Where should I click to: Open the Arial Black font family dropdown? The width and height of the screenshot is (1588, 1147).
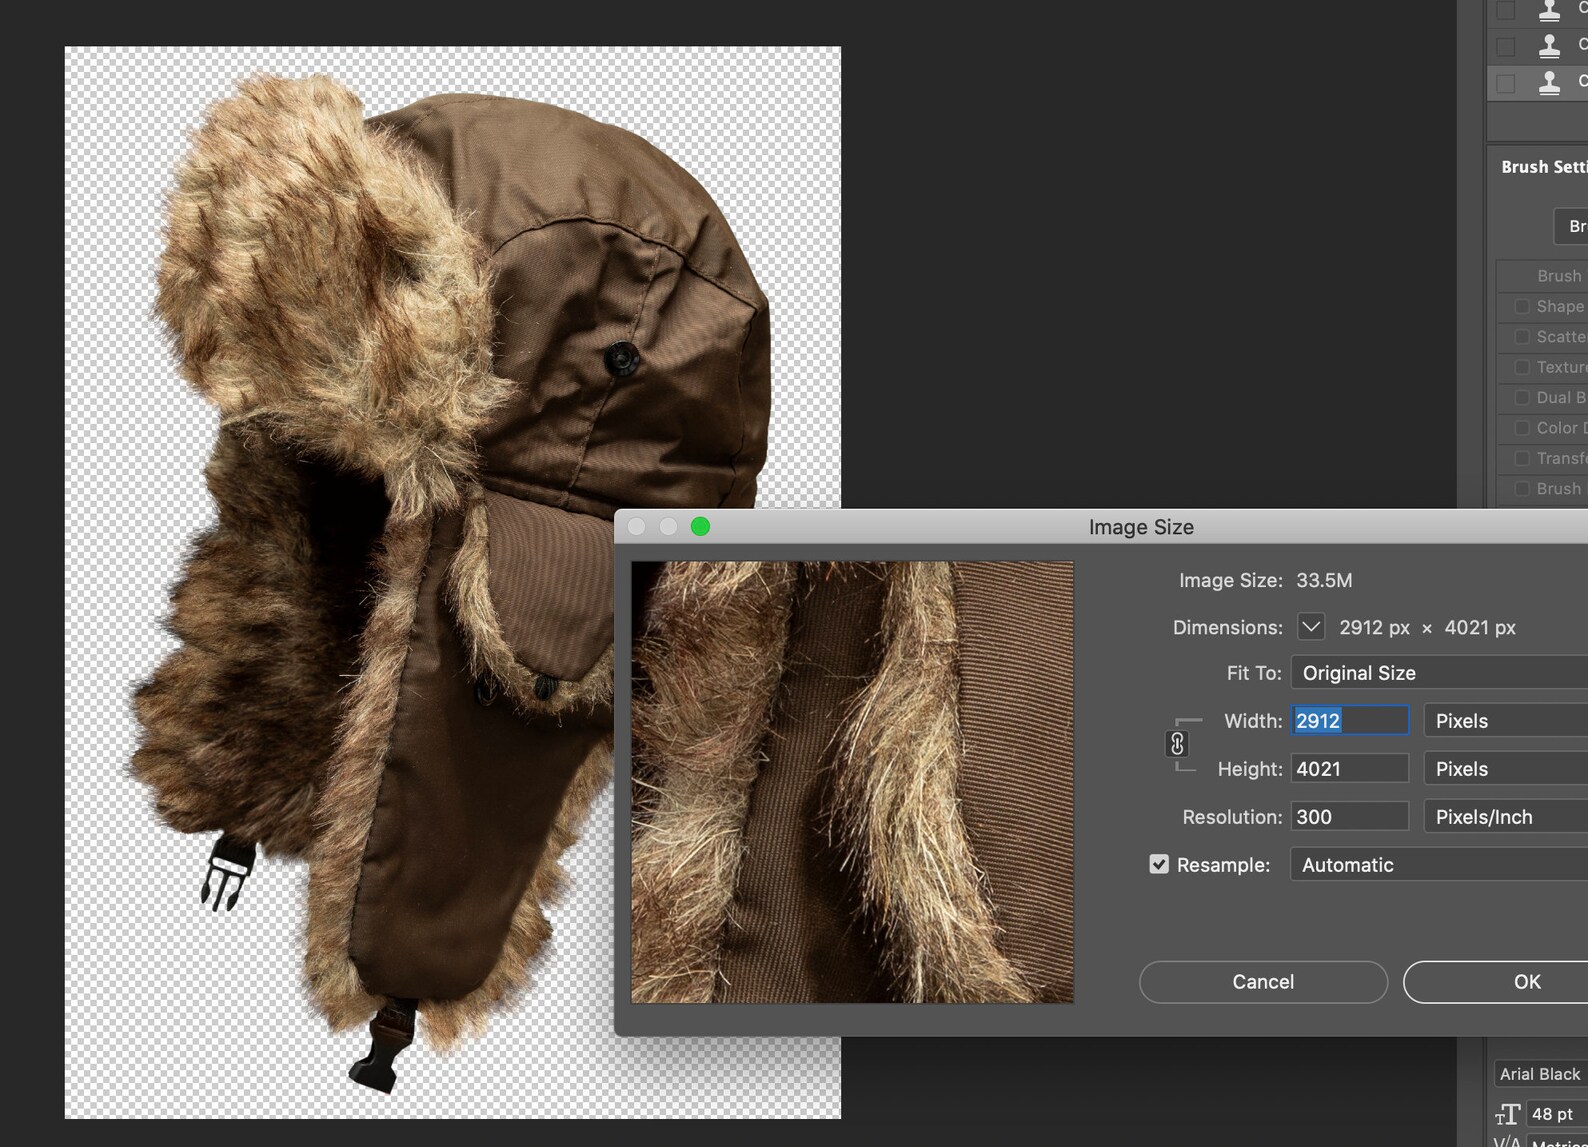point(1540,1074)
